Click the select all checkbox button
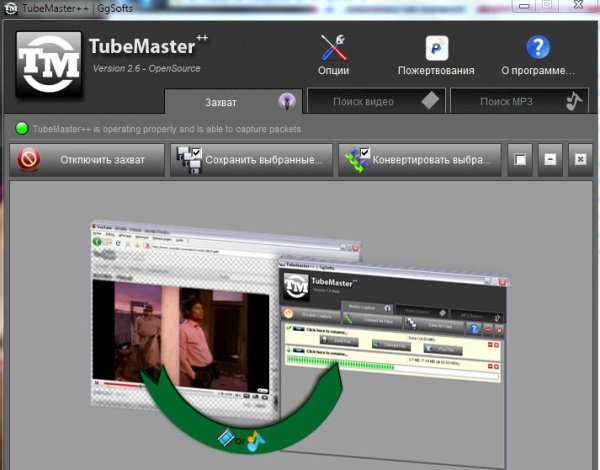The width and height of the screenshot is (600, 470). [x=520, y=160]
